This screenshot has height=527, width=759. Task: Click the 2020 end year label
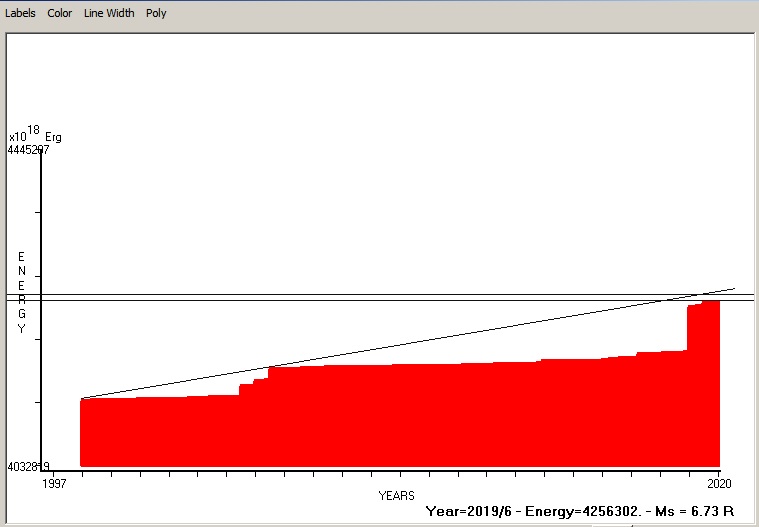coord(719,483)
